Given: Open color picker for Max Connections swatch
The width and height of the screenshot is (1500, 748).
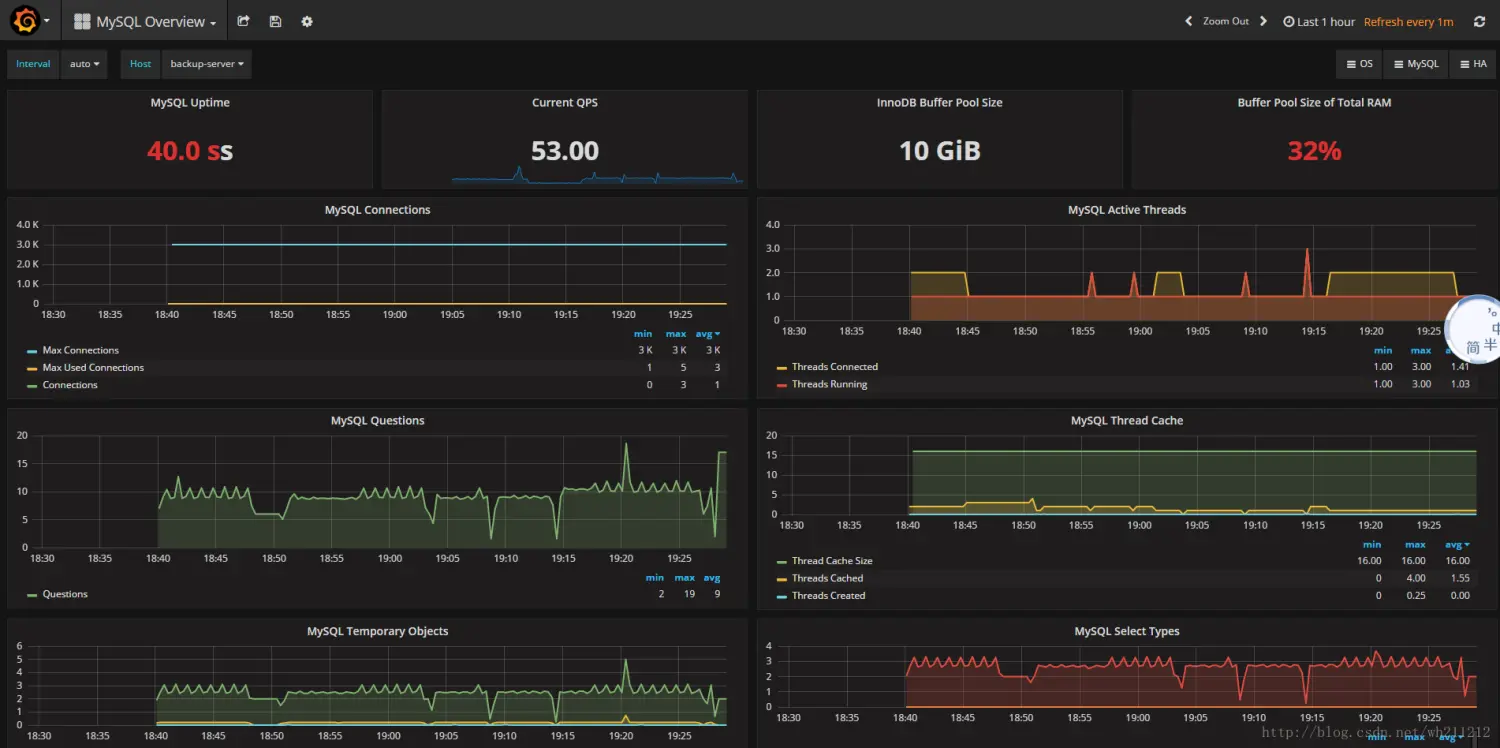Looking at the screenshot, I should (x=32, y=351).
